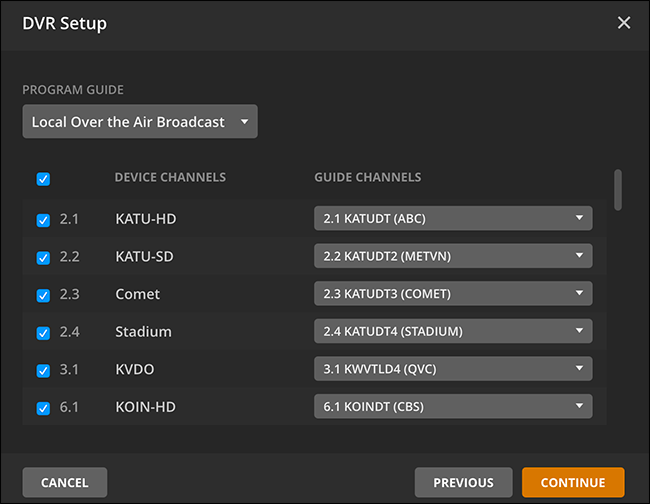Click the channel list scrollbar thumb
This screenshot has width=650, height=504.
618,189
